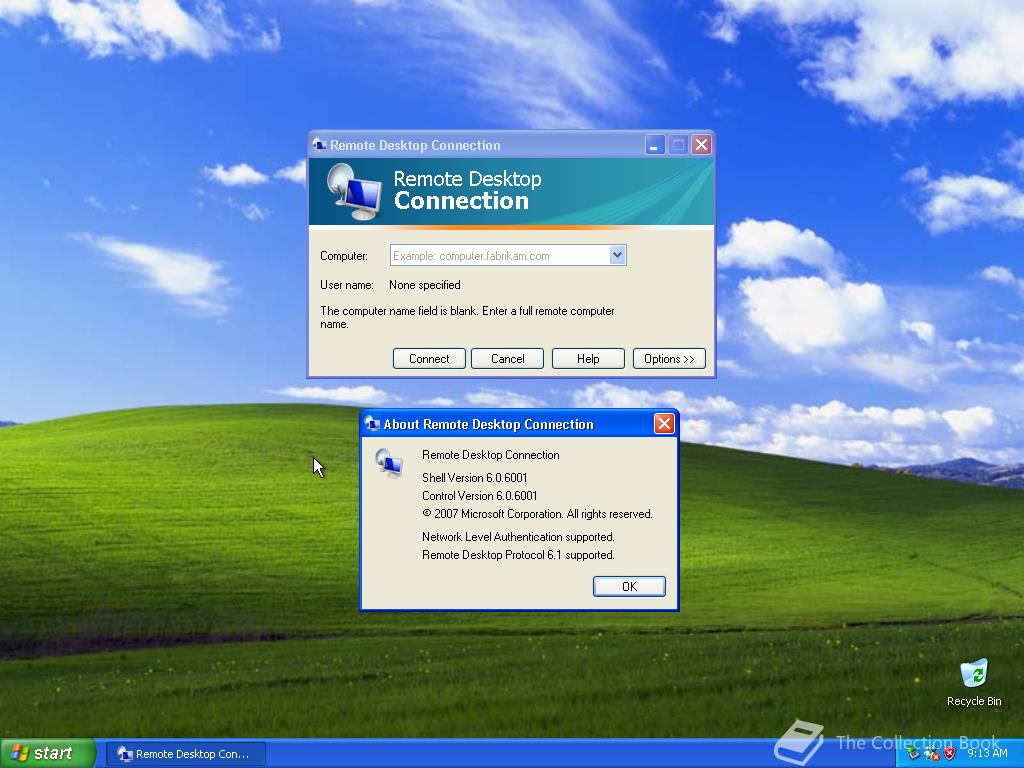Click the disconnected network tray icon
This screenshot has width=1024, height=768.
(931, 753)
